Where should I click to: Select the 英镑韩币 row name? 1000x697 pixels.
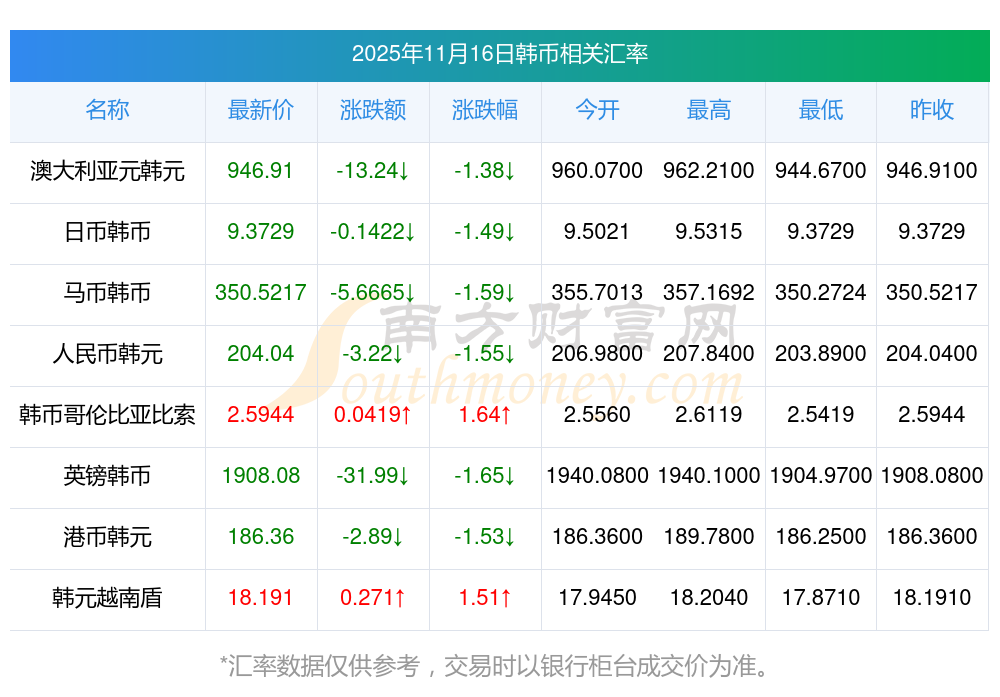107,476
